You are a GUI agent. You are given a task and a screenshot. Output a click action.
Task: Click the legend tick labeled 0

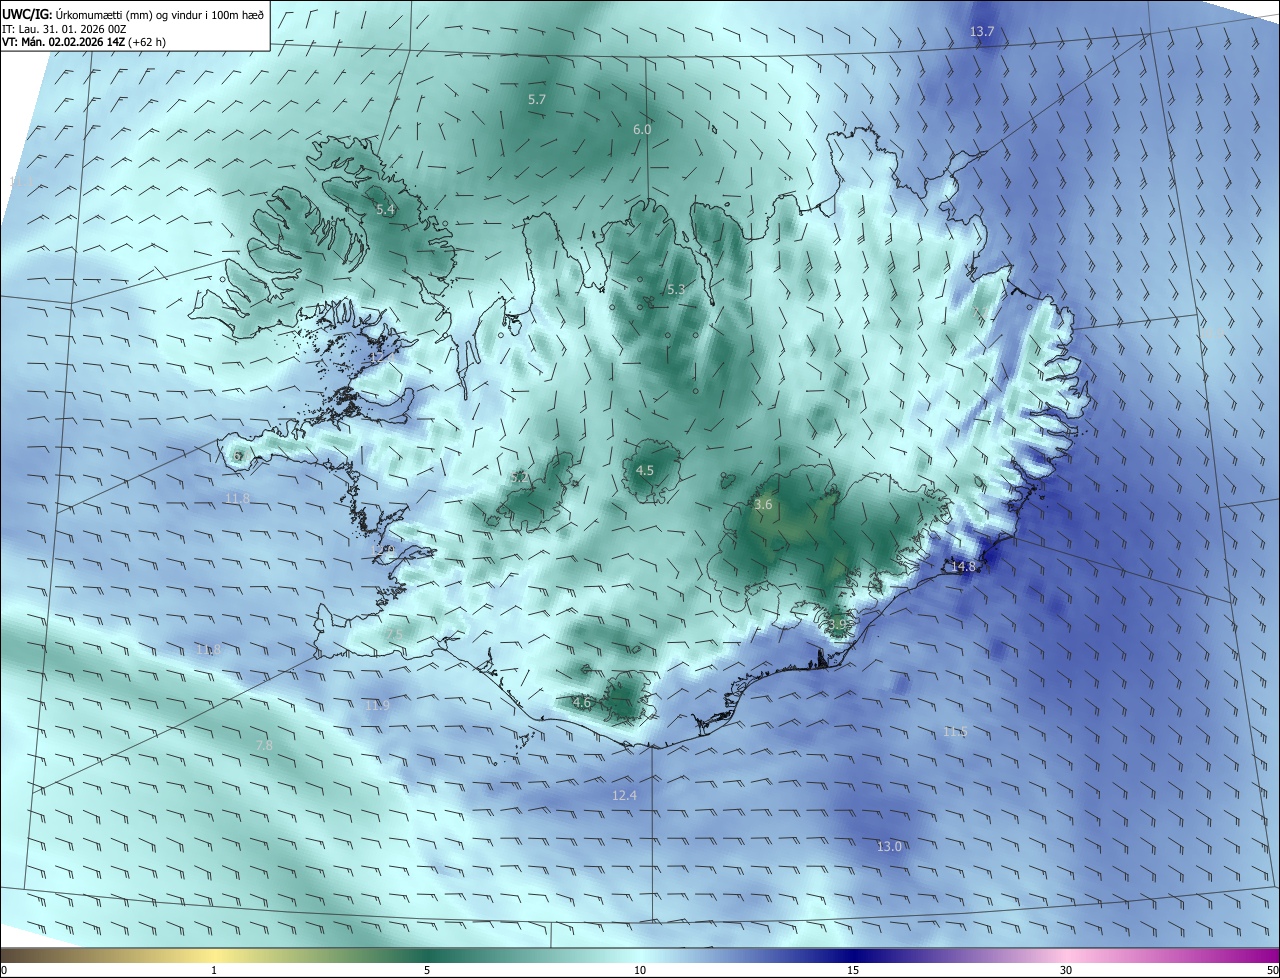coord(4,970)
